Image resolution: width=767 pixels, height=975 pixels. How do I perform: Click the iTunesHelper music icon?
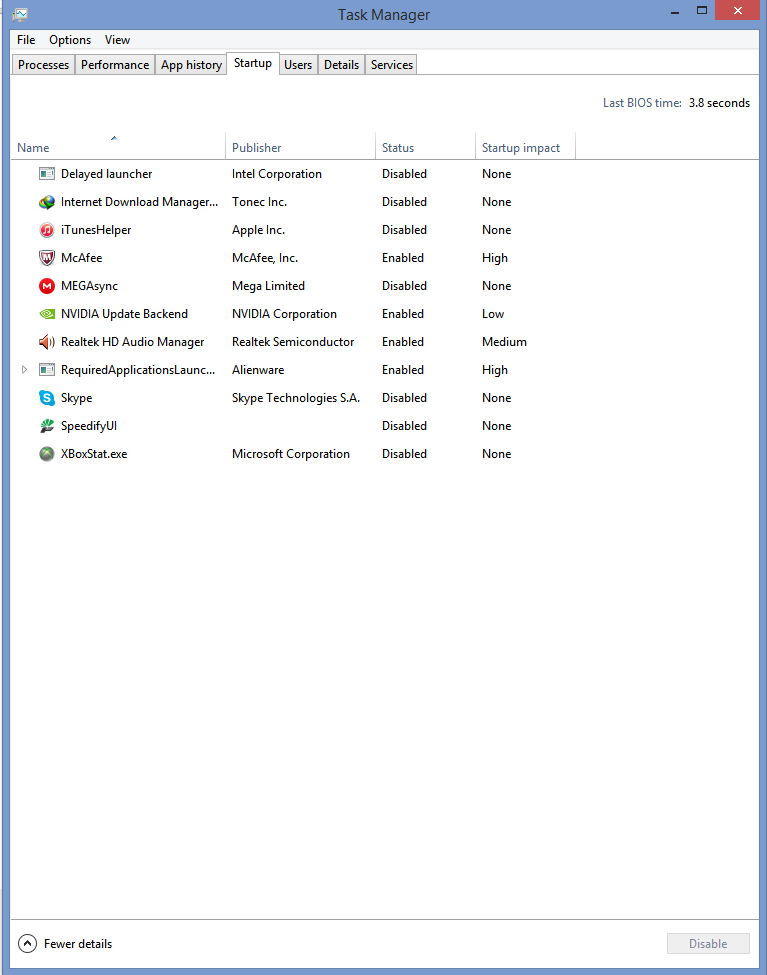[47, 230]
